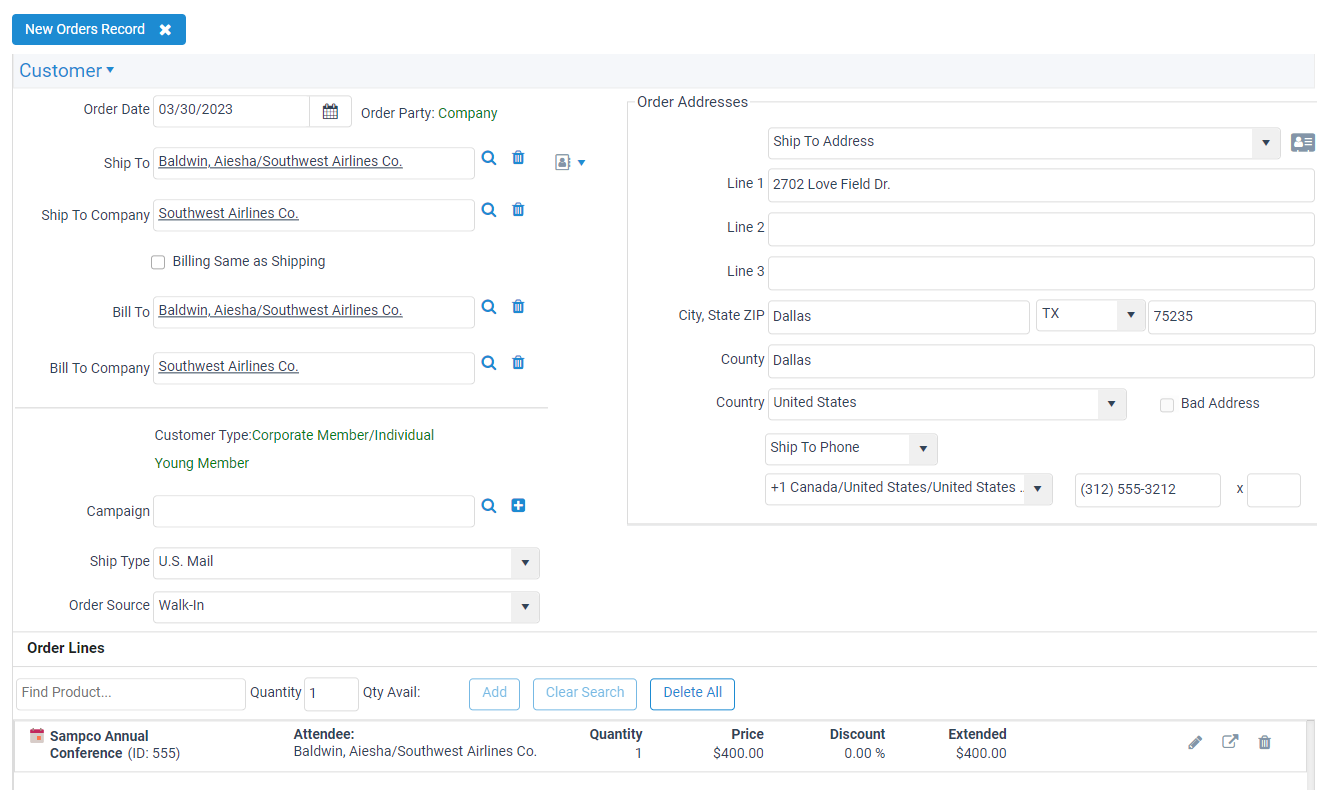Viewport: 1317px width, 790px height.
Task: Remove the Bill To Company value
Action: click(518, 363)
